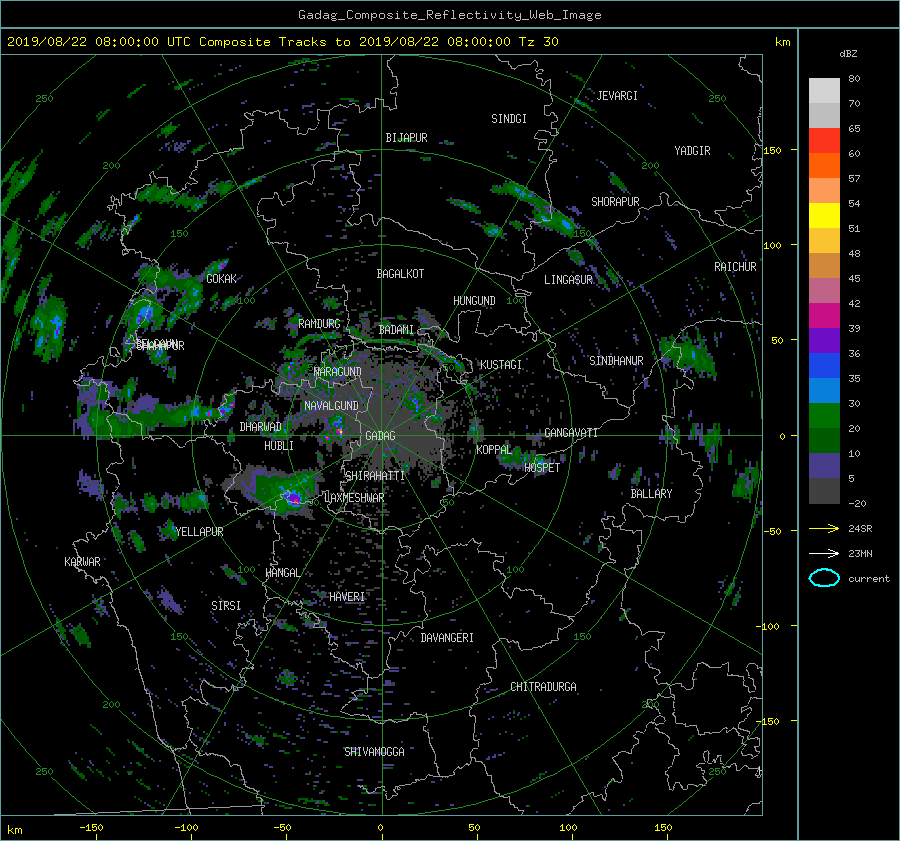Click the JEVARGI city label
The width and height of the screenshot is (900, 841).
pos(617,96)
